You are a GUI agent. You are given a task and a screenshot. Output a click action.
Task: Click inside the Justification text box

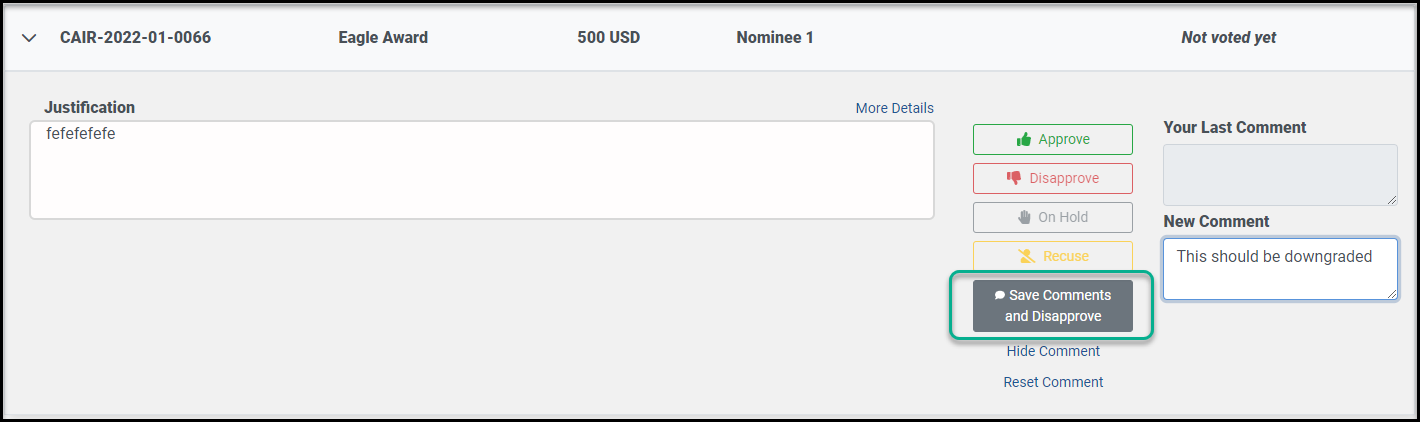[x=482, y=170]
